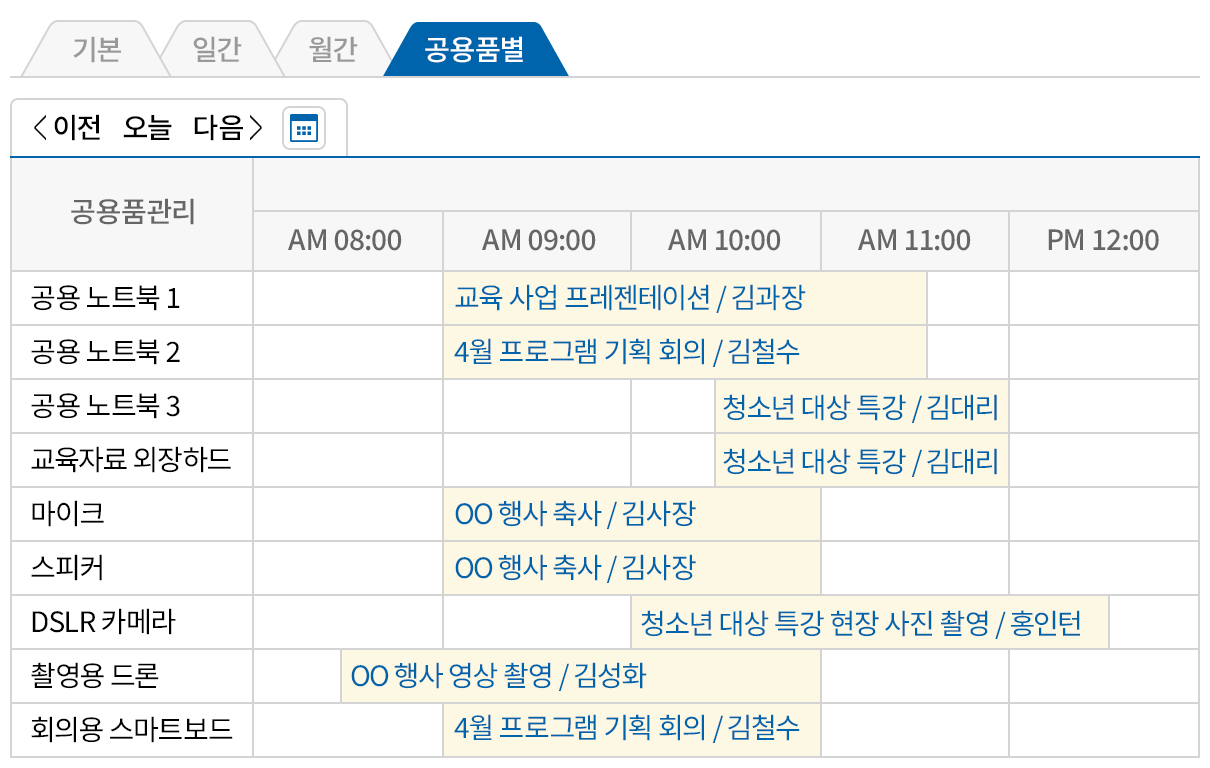Click empty AM 08:00 slot for 마이크
This screenshot has height=768, width=1210.
pos(347,514)
